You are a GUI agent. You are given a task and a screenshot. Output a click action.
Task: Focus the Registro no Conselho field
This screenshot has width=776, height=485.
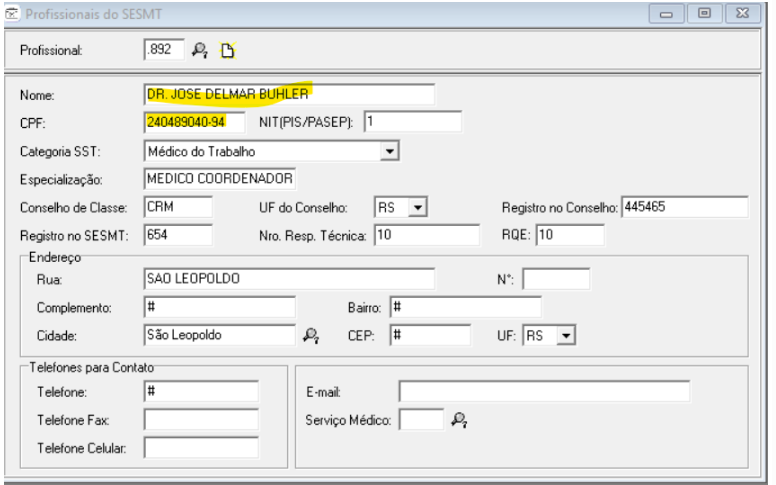point(684,207)
